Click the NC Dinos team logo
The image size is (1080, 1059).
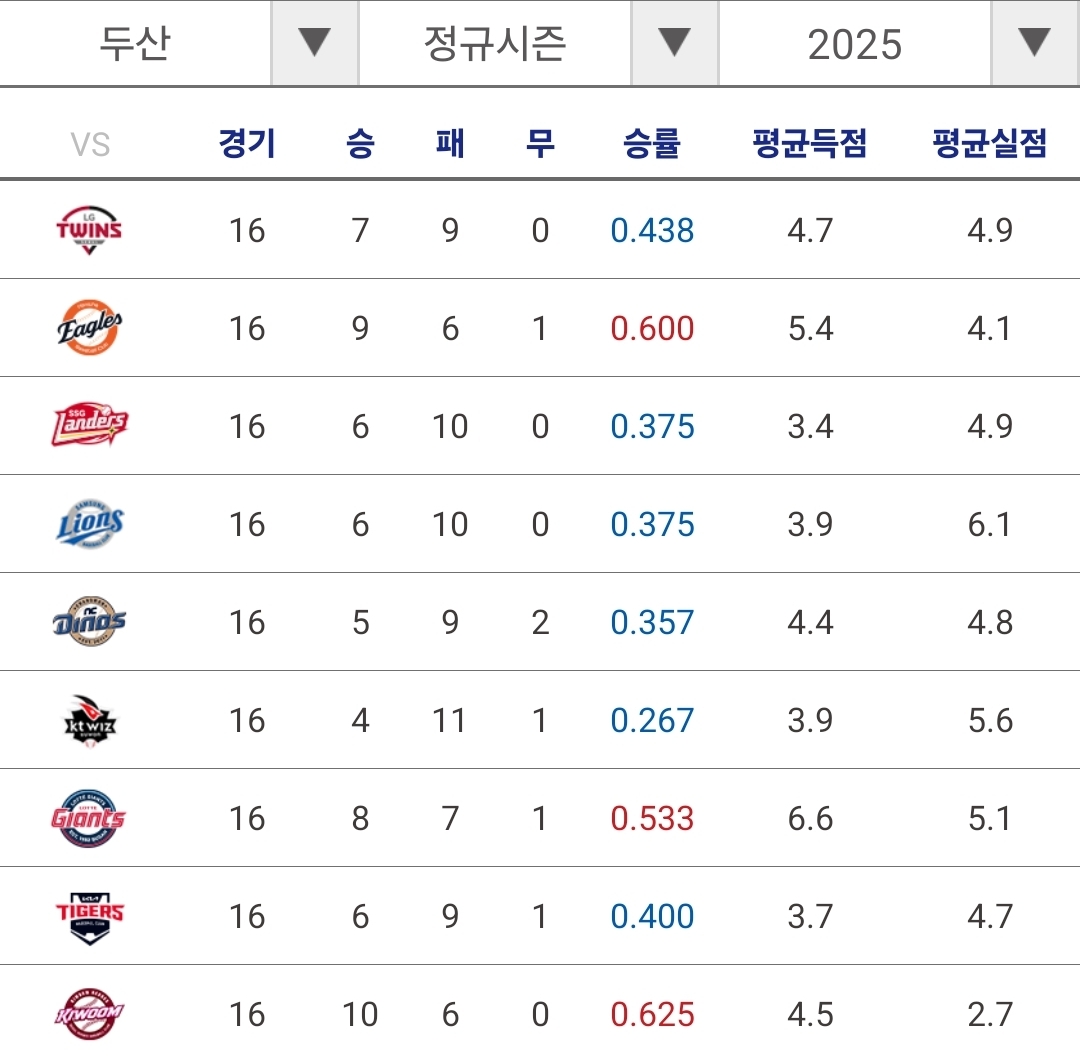click(x=90, y=622)
